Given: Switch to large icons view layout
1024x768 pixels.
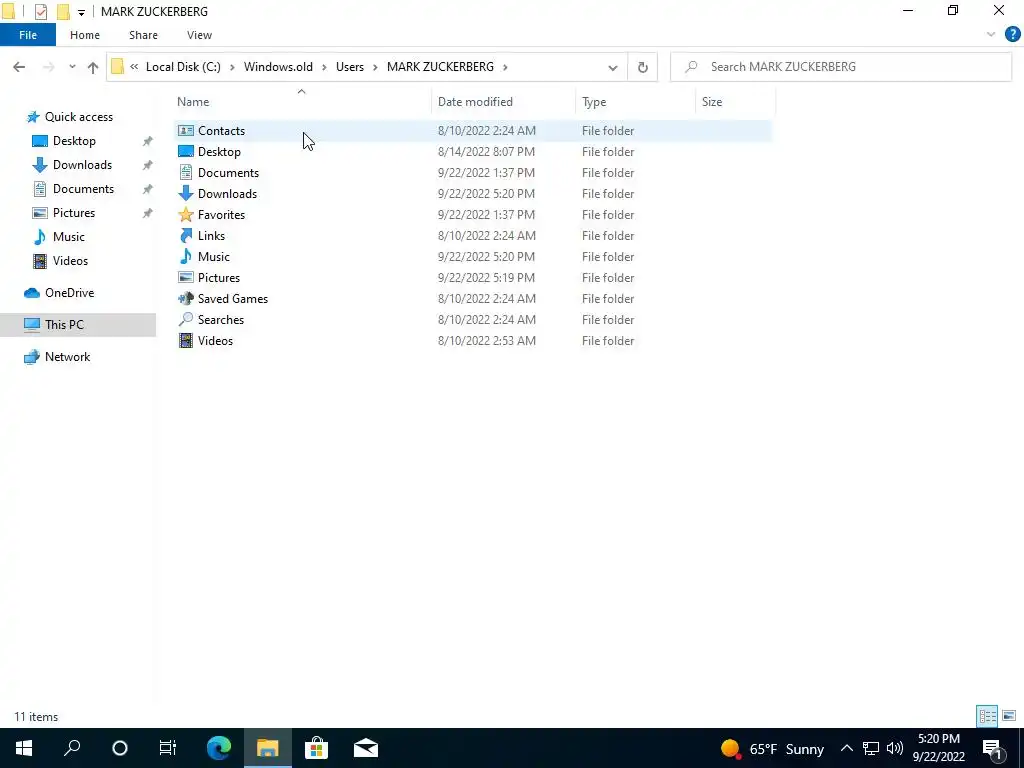Looking at the screenshot, I should [x=1009, y=716].
